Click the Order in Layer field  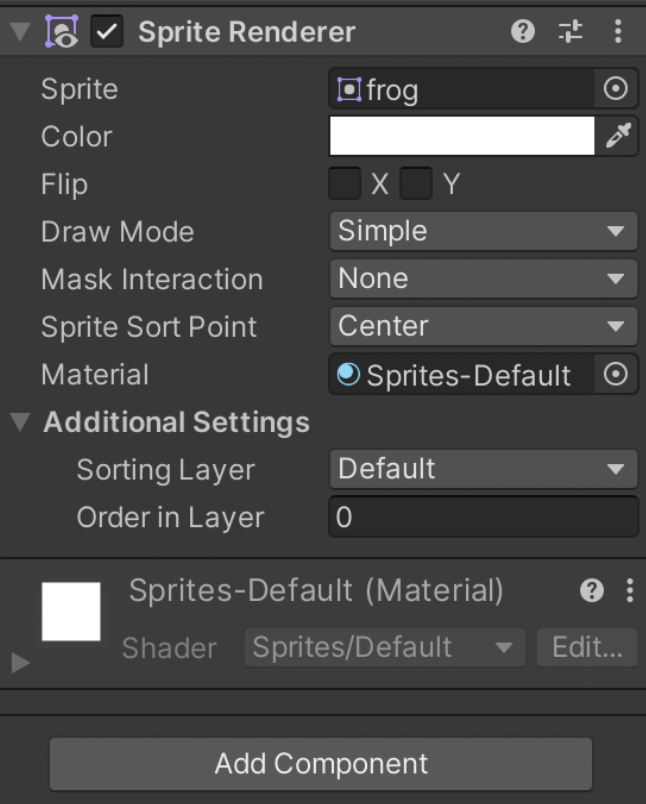[x=483, y=518]
